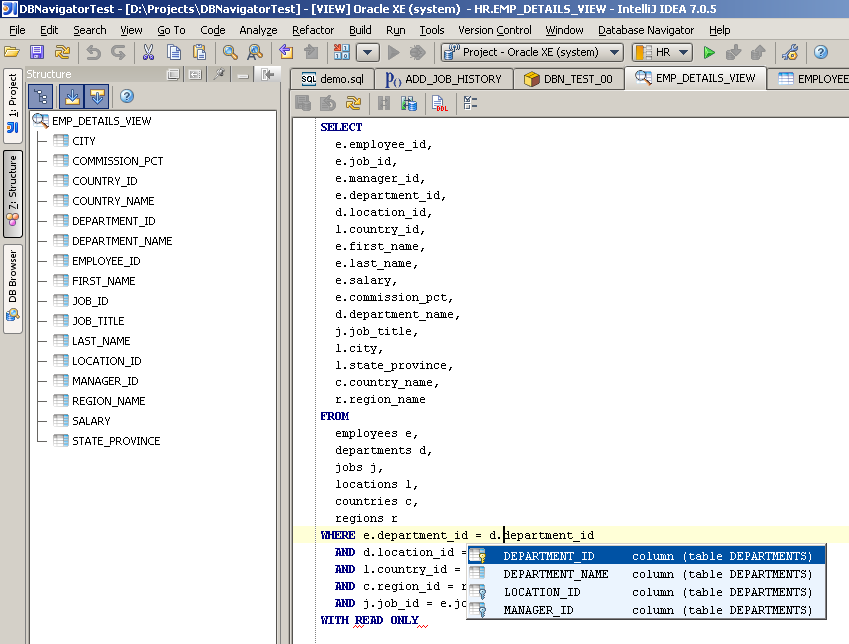The height and width of the screenshot is (644, 849).
Task: Choose LOCATION_ID from the completion popup
Action: (x=646, y=592)
